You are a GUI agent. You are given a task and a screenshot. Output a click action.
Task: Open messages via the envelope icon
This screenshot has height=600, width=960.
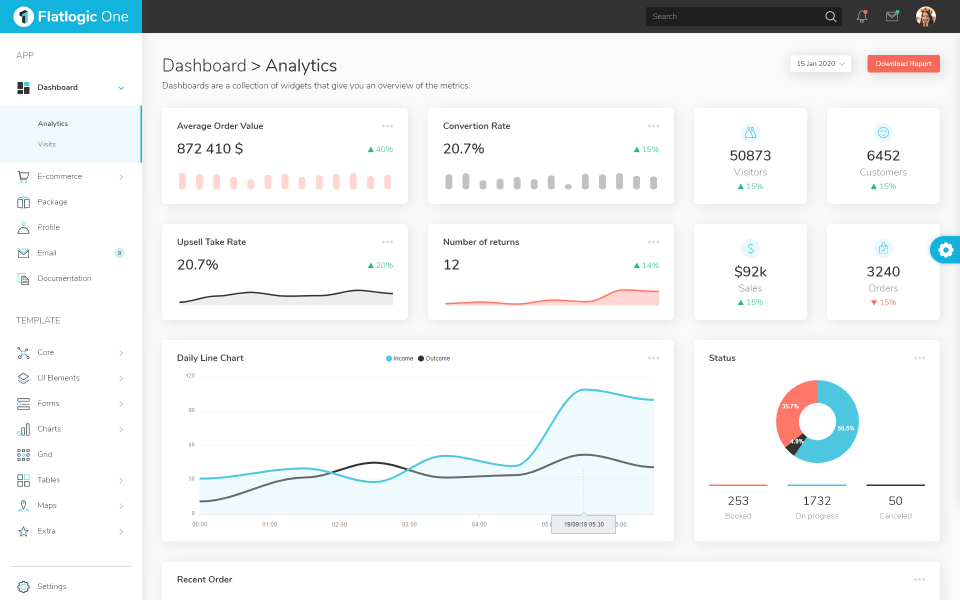coord(892,16)
